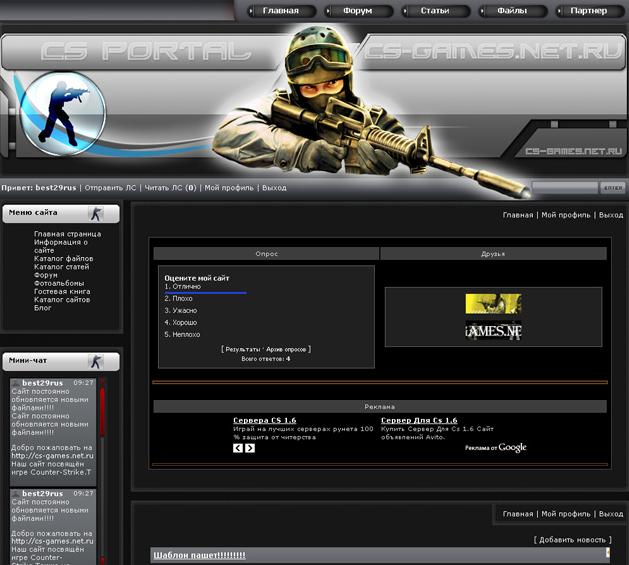Screen dimensions: 629x565
Task: Open the yellow friend banner image
Action: tap(493, 304)
